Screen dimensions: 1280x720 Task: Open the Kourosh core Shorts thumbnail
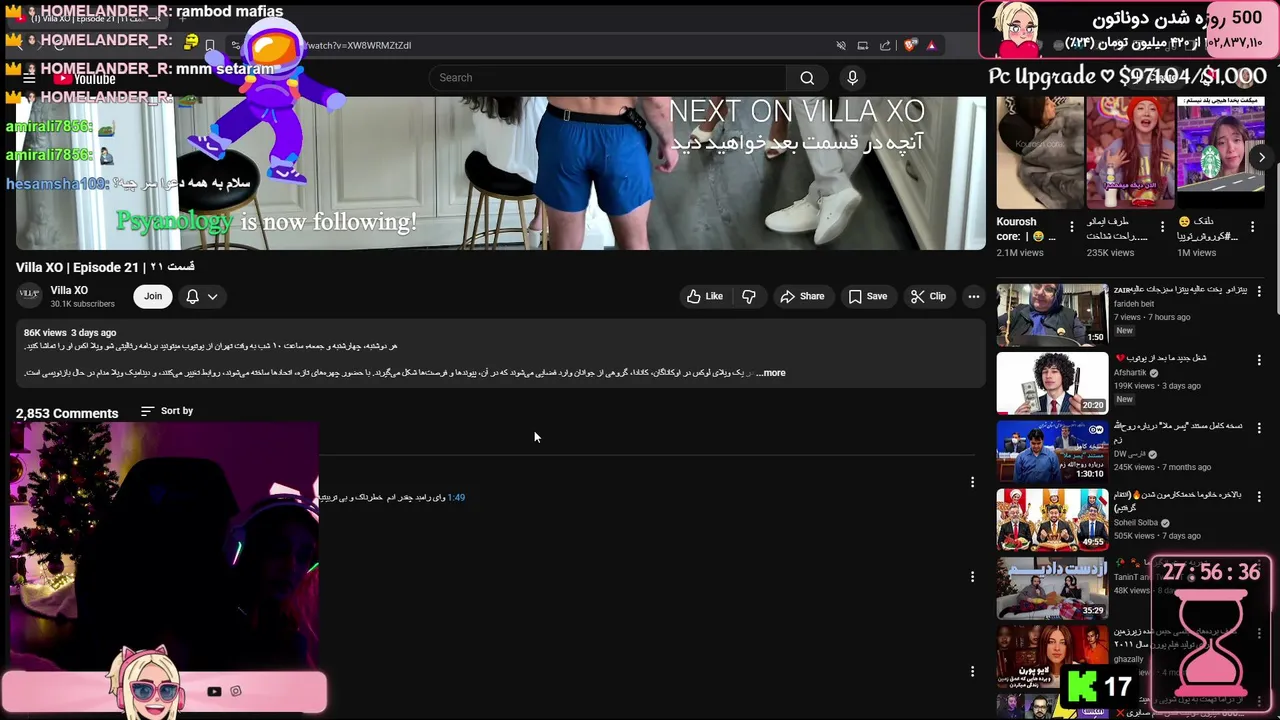pyautogui.click(x=1040, y=152)
